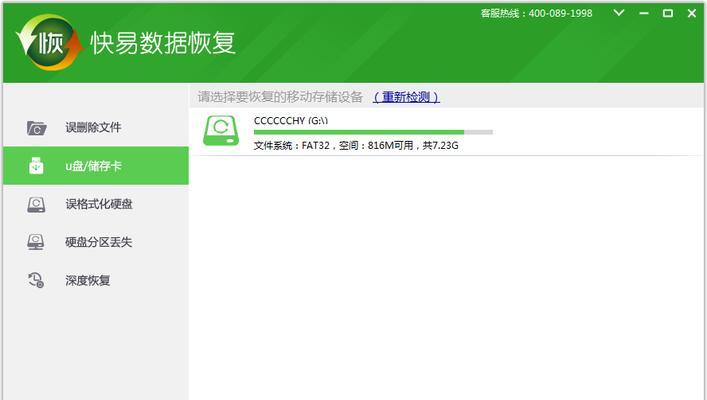This screenshot has height=400, width=707.
Task: Select the CCCCCCHY (G:\) device name
Action: click(291, 121)
